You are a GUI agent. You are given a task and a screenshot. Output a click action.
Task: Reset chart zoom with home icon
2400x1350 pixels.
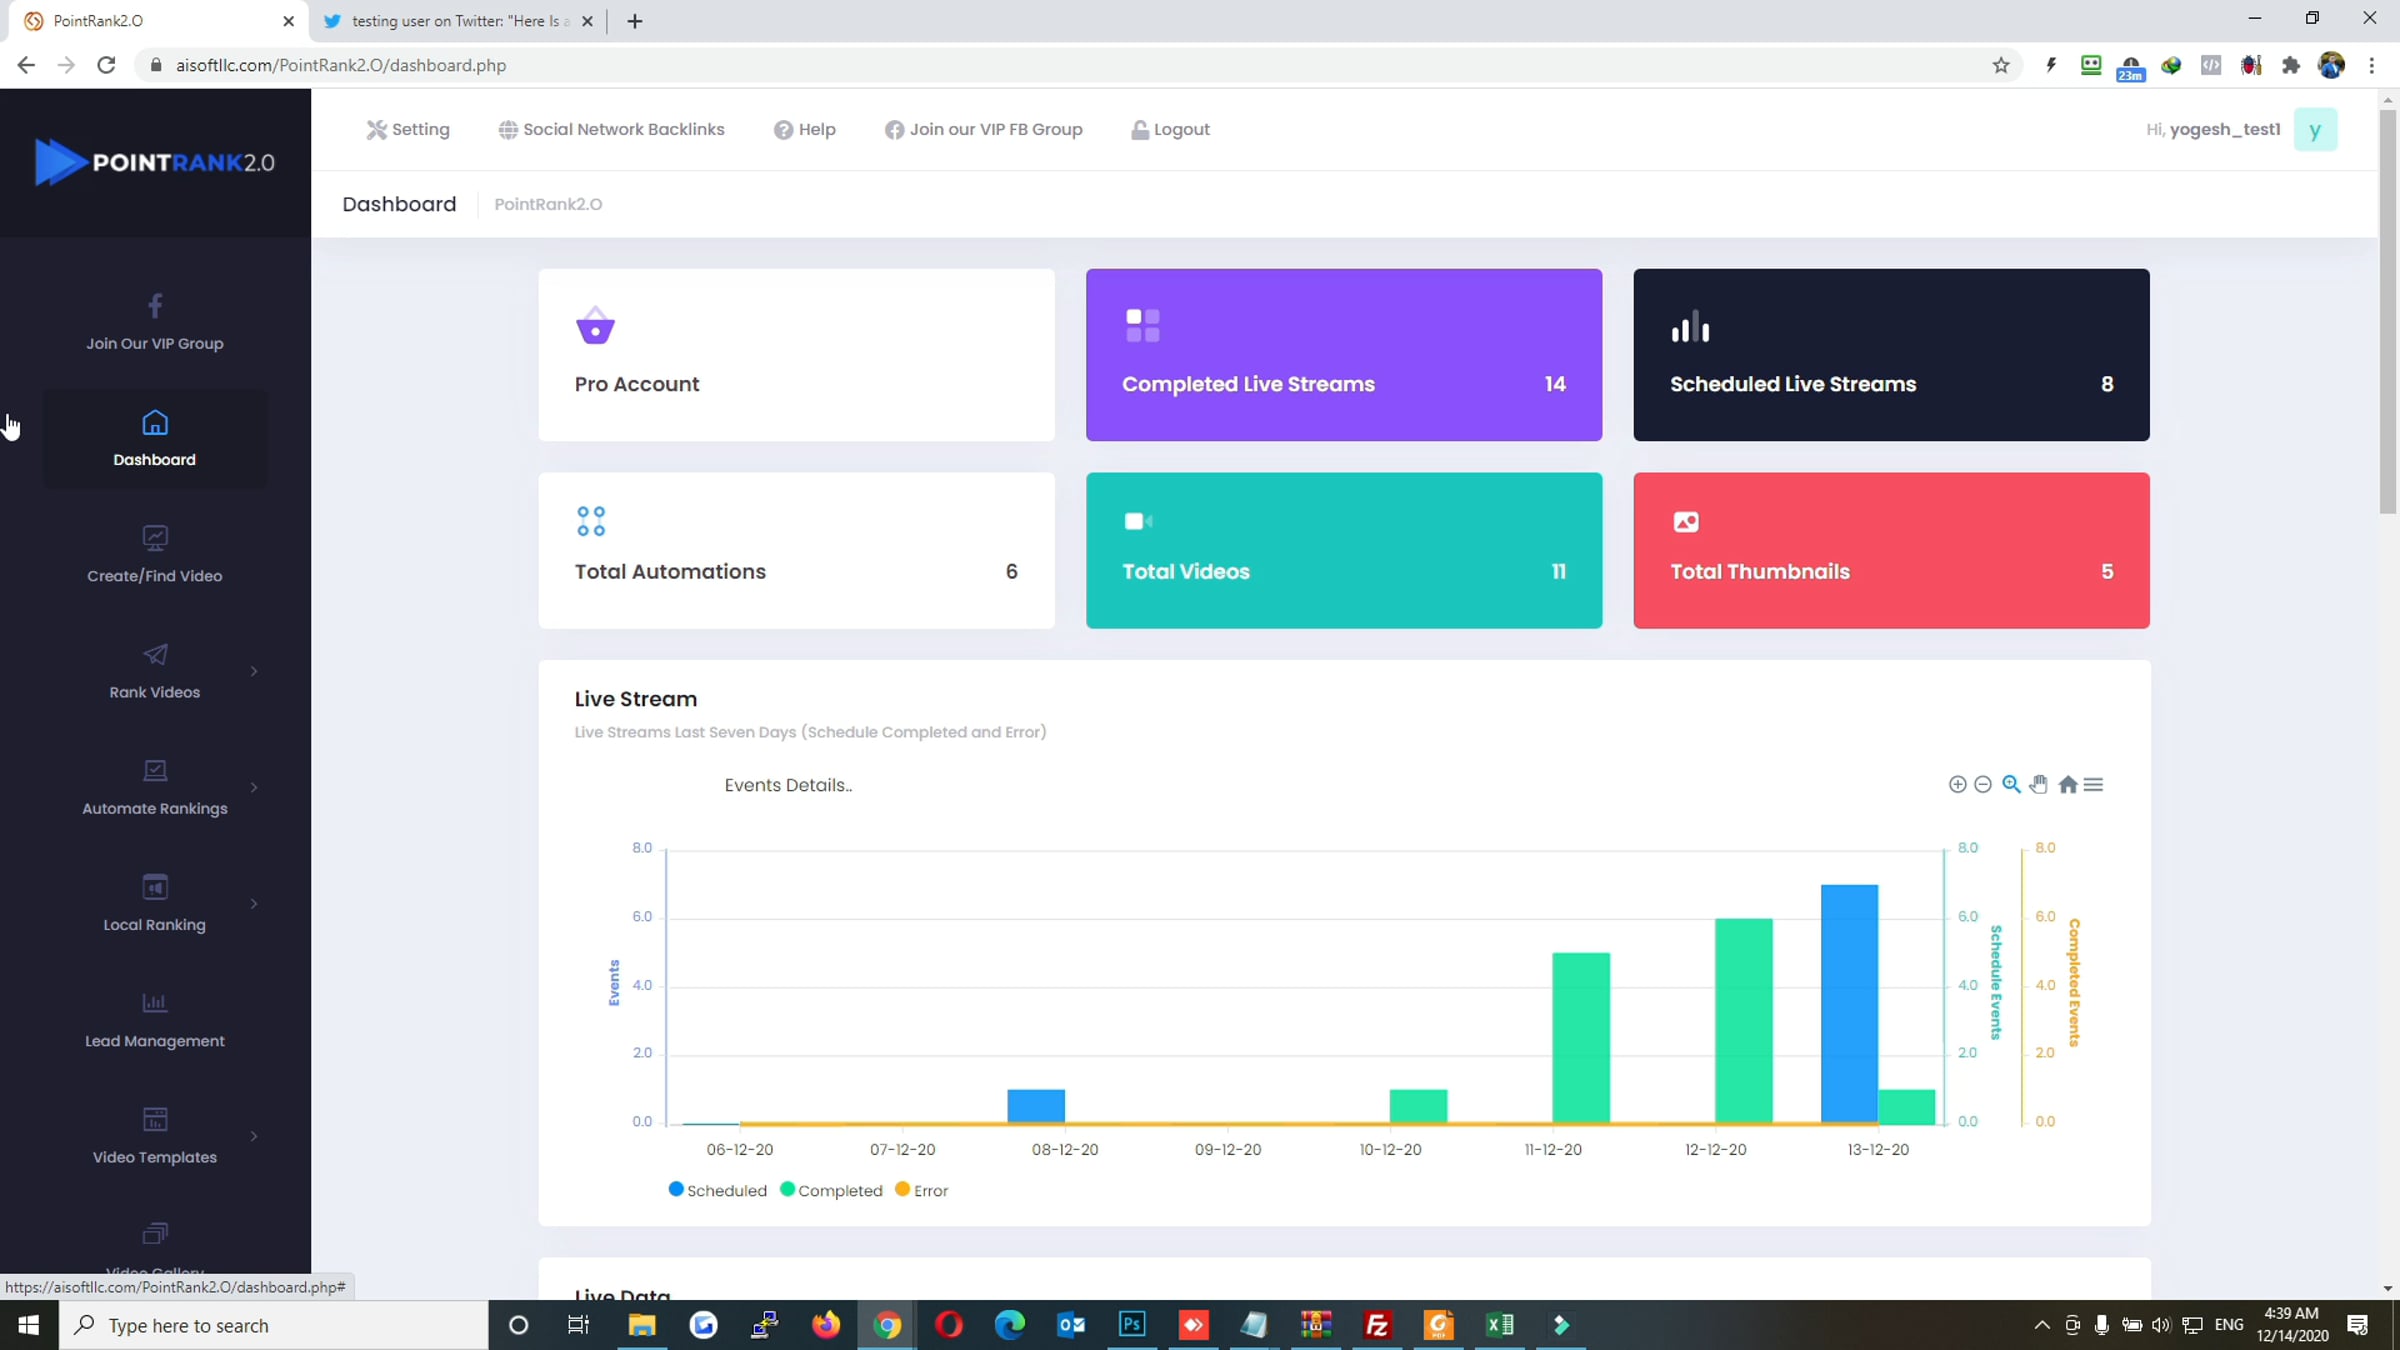pyautogui.click(x=2067, y=785)
